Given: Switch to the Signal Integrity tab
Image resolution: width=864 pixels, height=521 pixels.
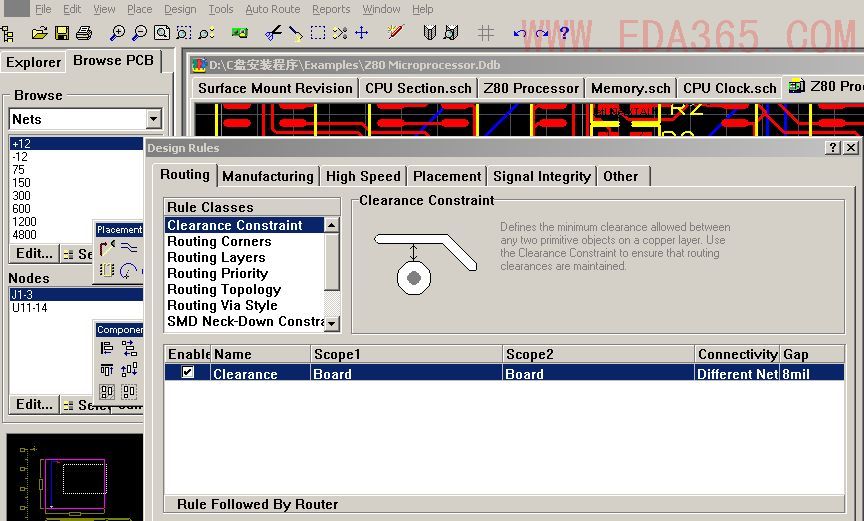Looking at the screenshot, I should tap(542, 176).
